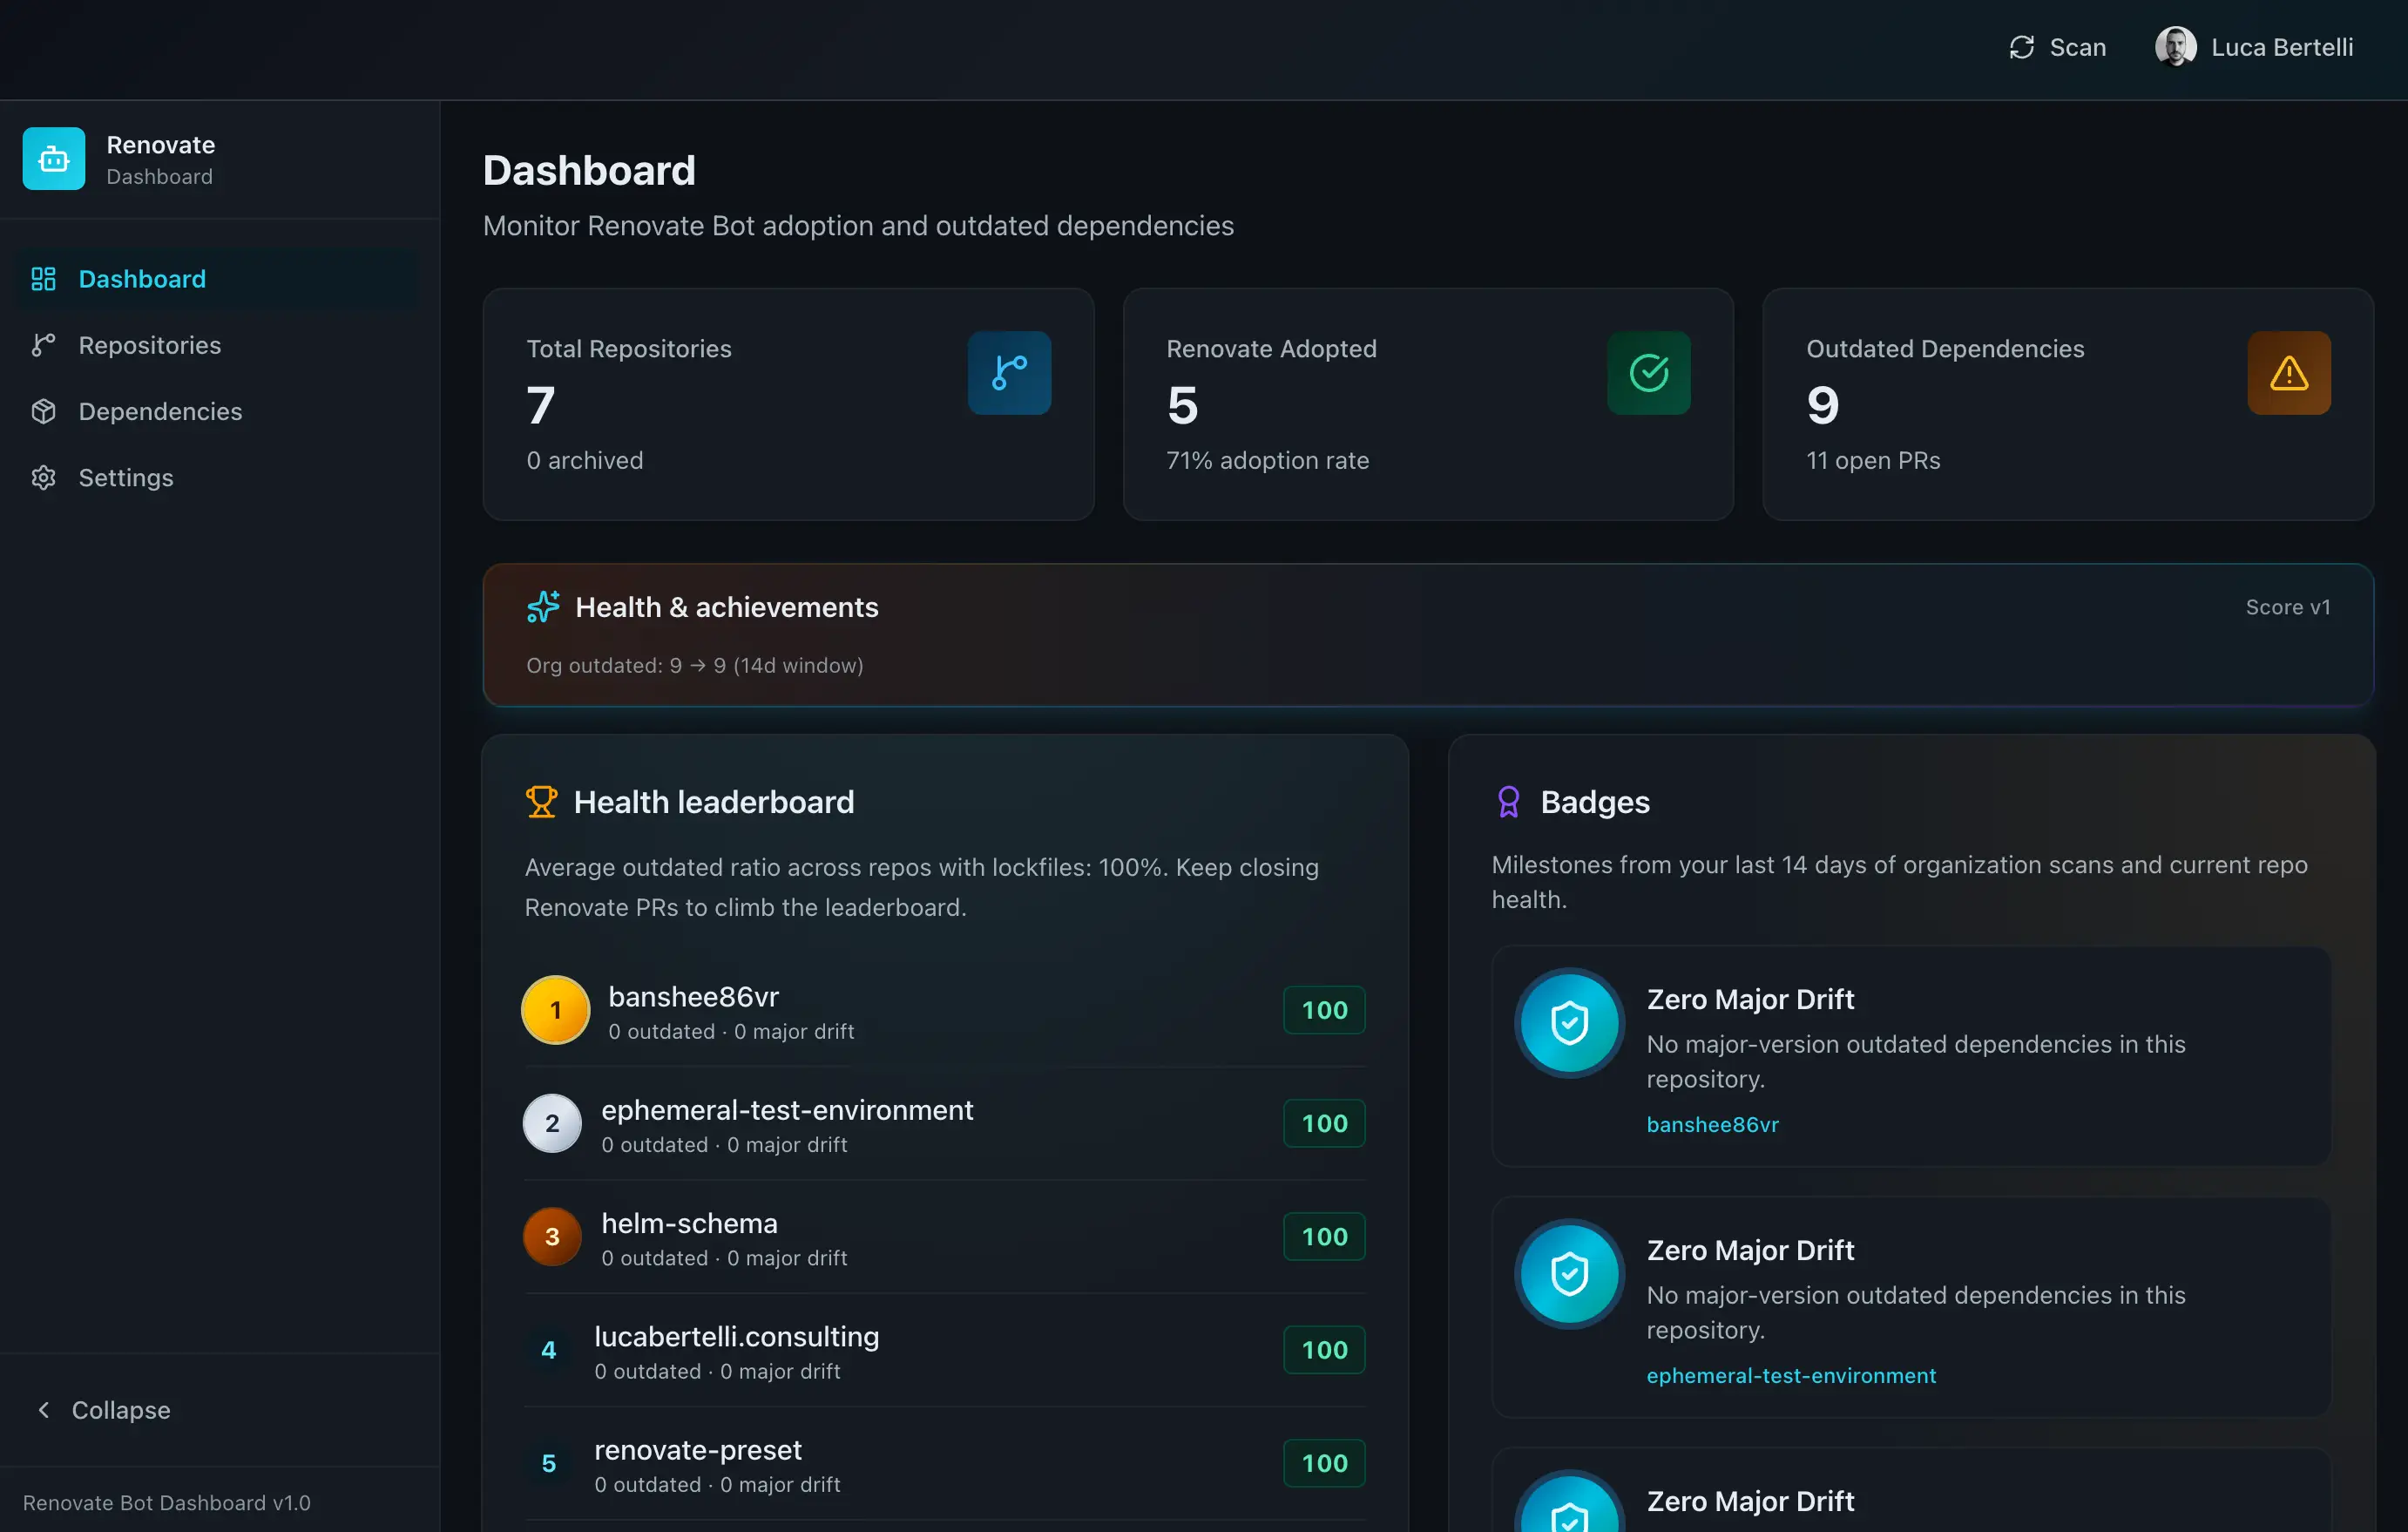Click the Outdated Dependencies warning icon
This screenshot has height=1532, width=2408.
pos(2288,373)
